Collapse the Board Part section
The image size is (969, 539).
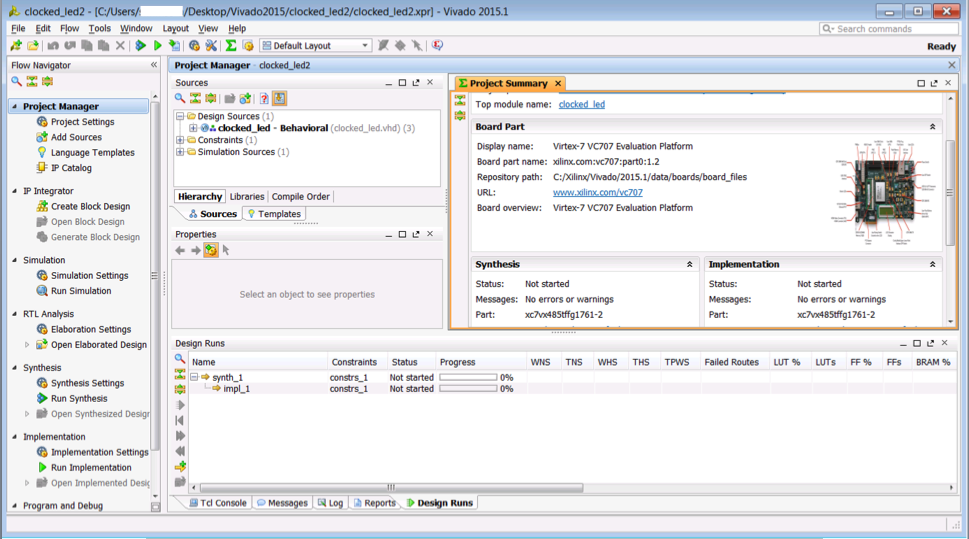[933, 127]
